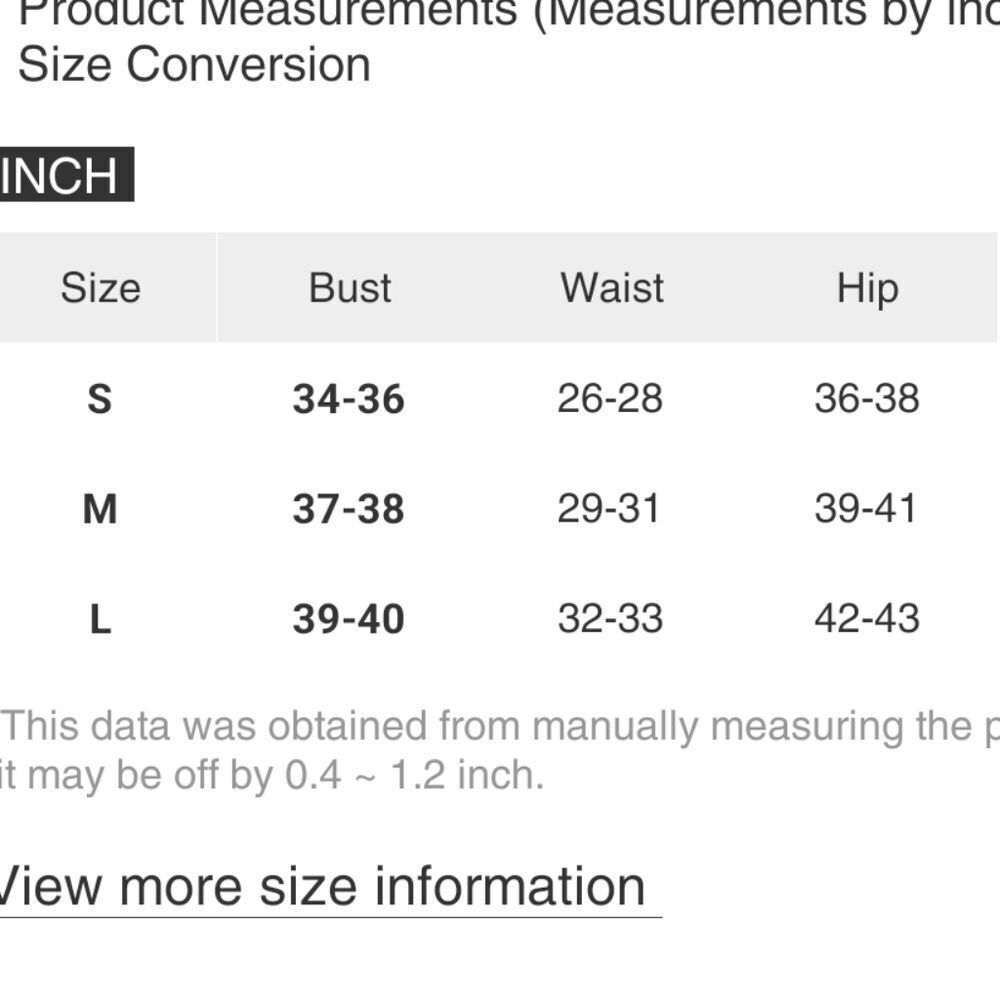Click bust value 39-40
Screen dimensions: 1000x1000
(348, 619)
